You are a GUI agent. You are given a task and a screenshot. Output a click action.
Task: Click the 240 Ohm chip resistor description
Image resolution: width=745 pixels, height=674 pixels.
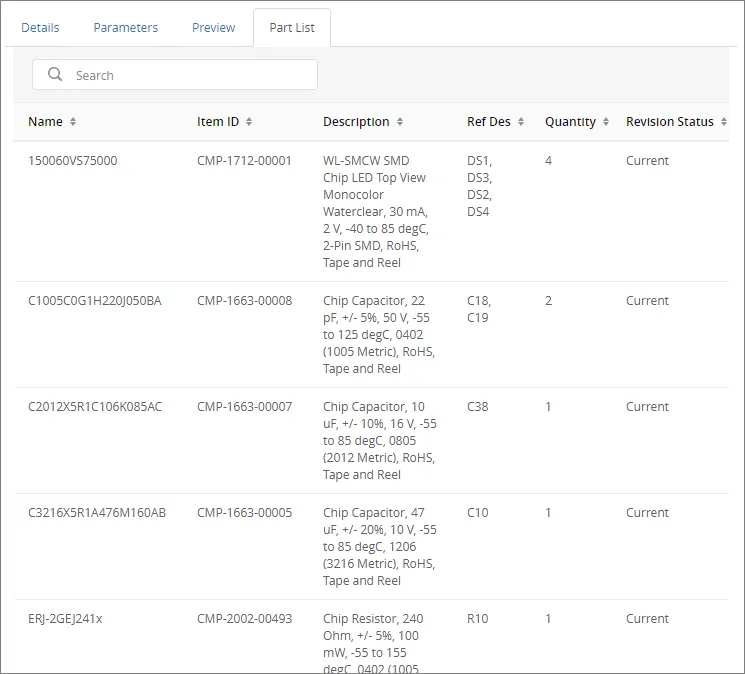pos(373,644)
